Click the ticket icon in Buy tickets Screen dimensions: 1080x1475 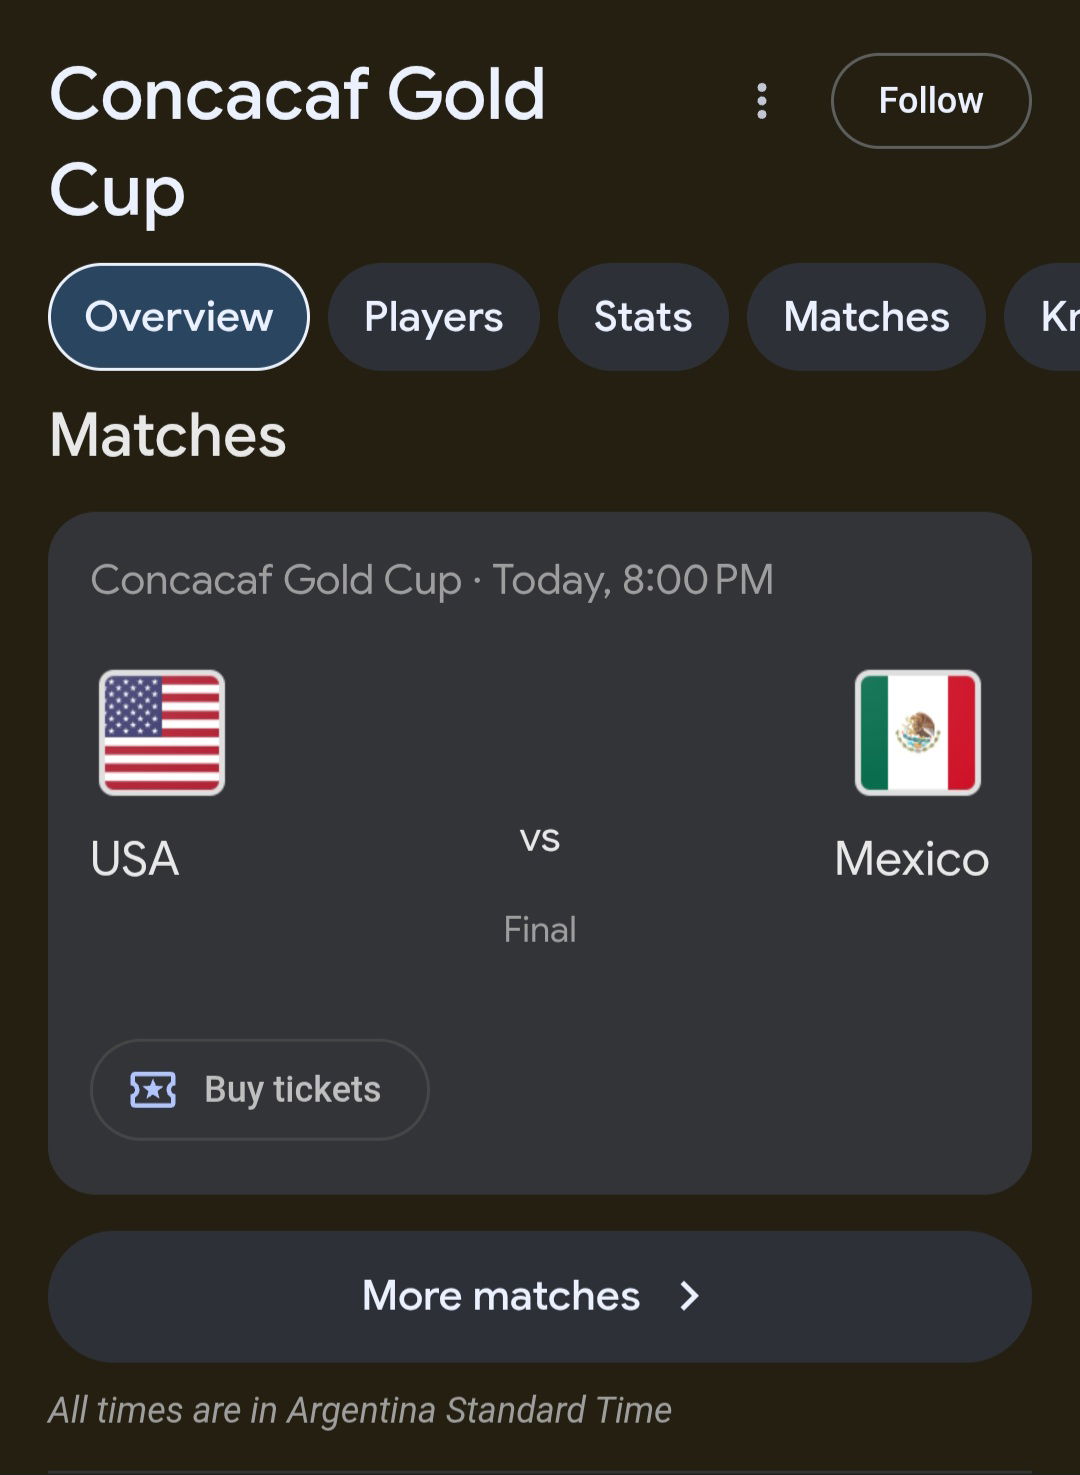(153, 1089)
